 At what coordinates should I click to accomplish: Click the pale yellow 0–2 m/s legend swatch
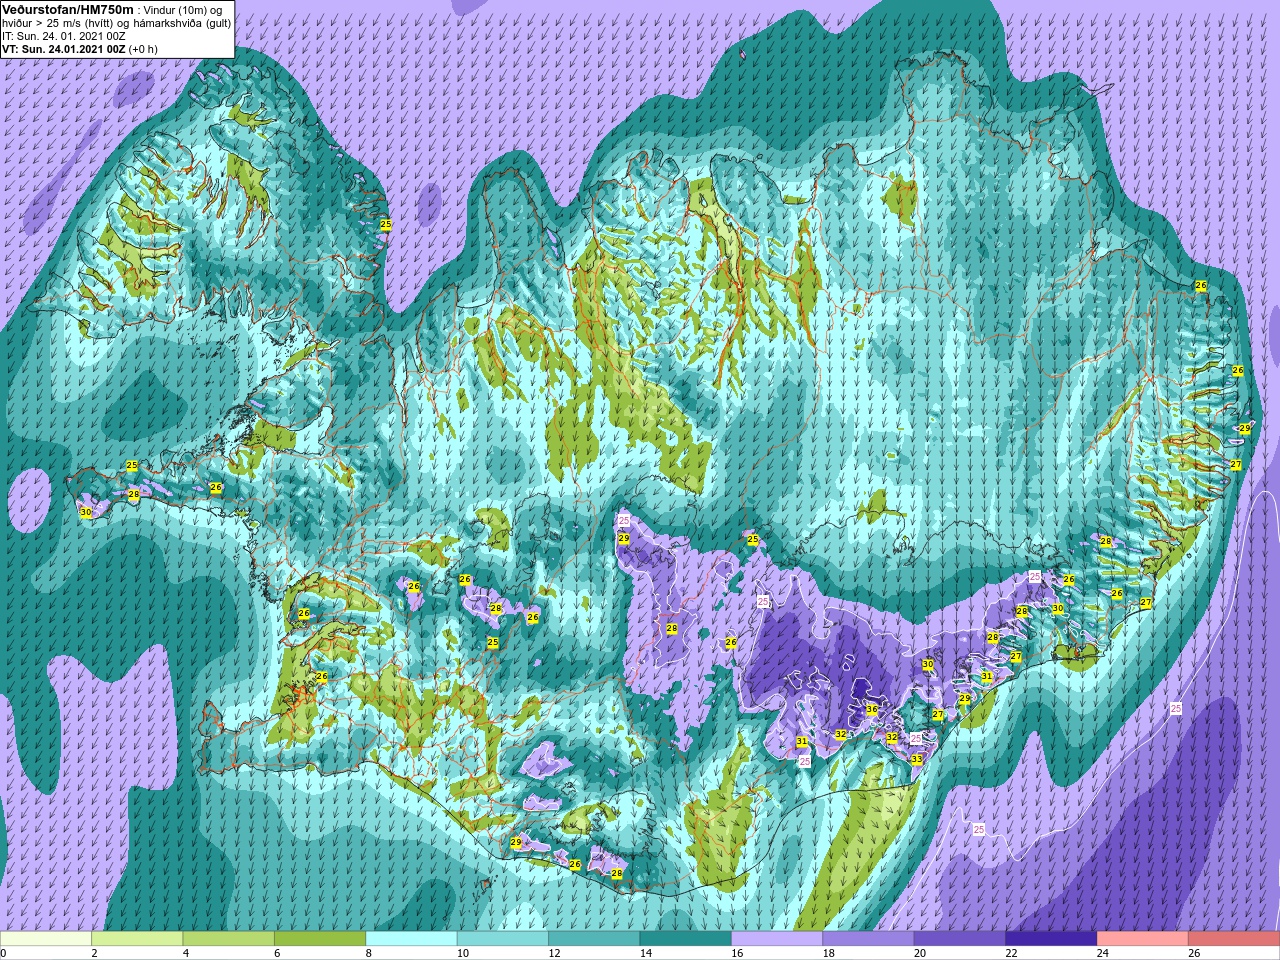[x=46, y=939]
